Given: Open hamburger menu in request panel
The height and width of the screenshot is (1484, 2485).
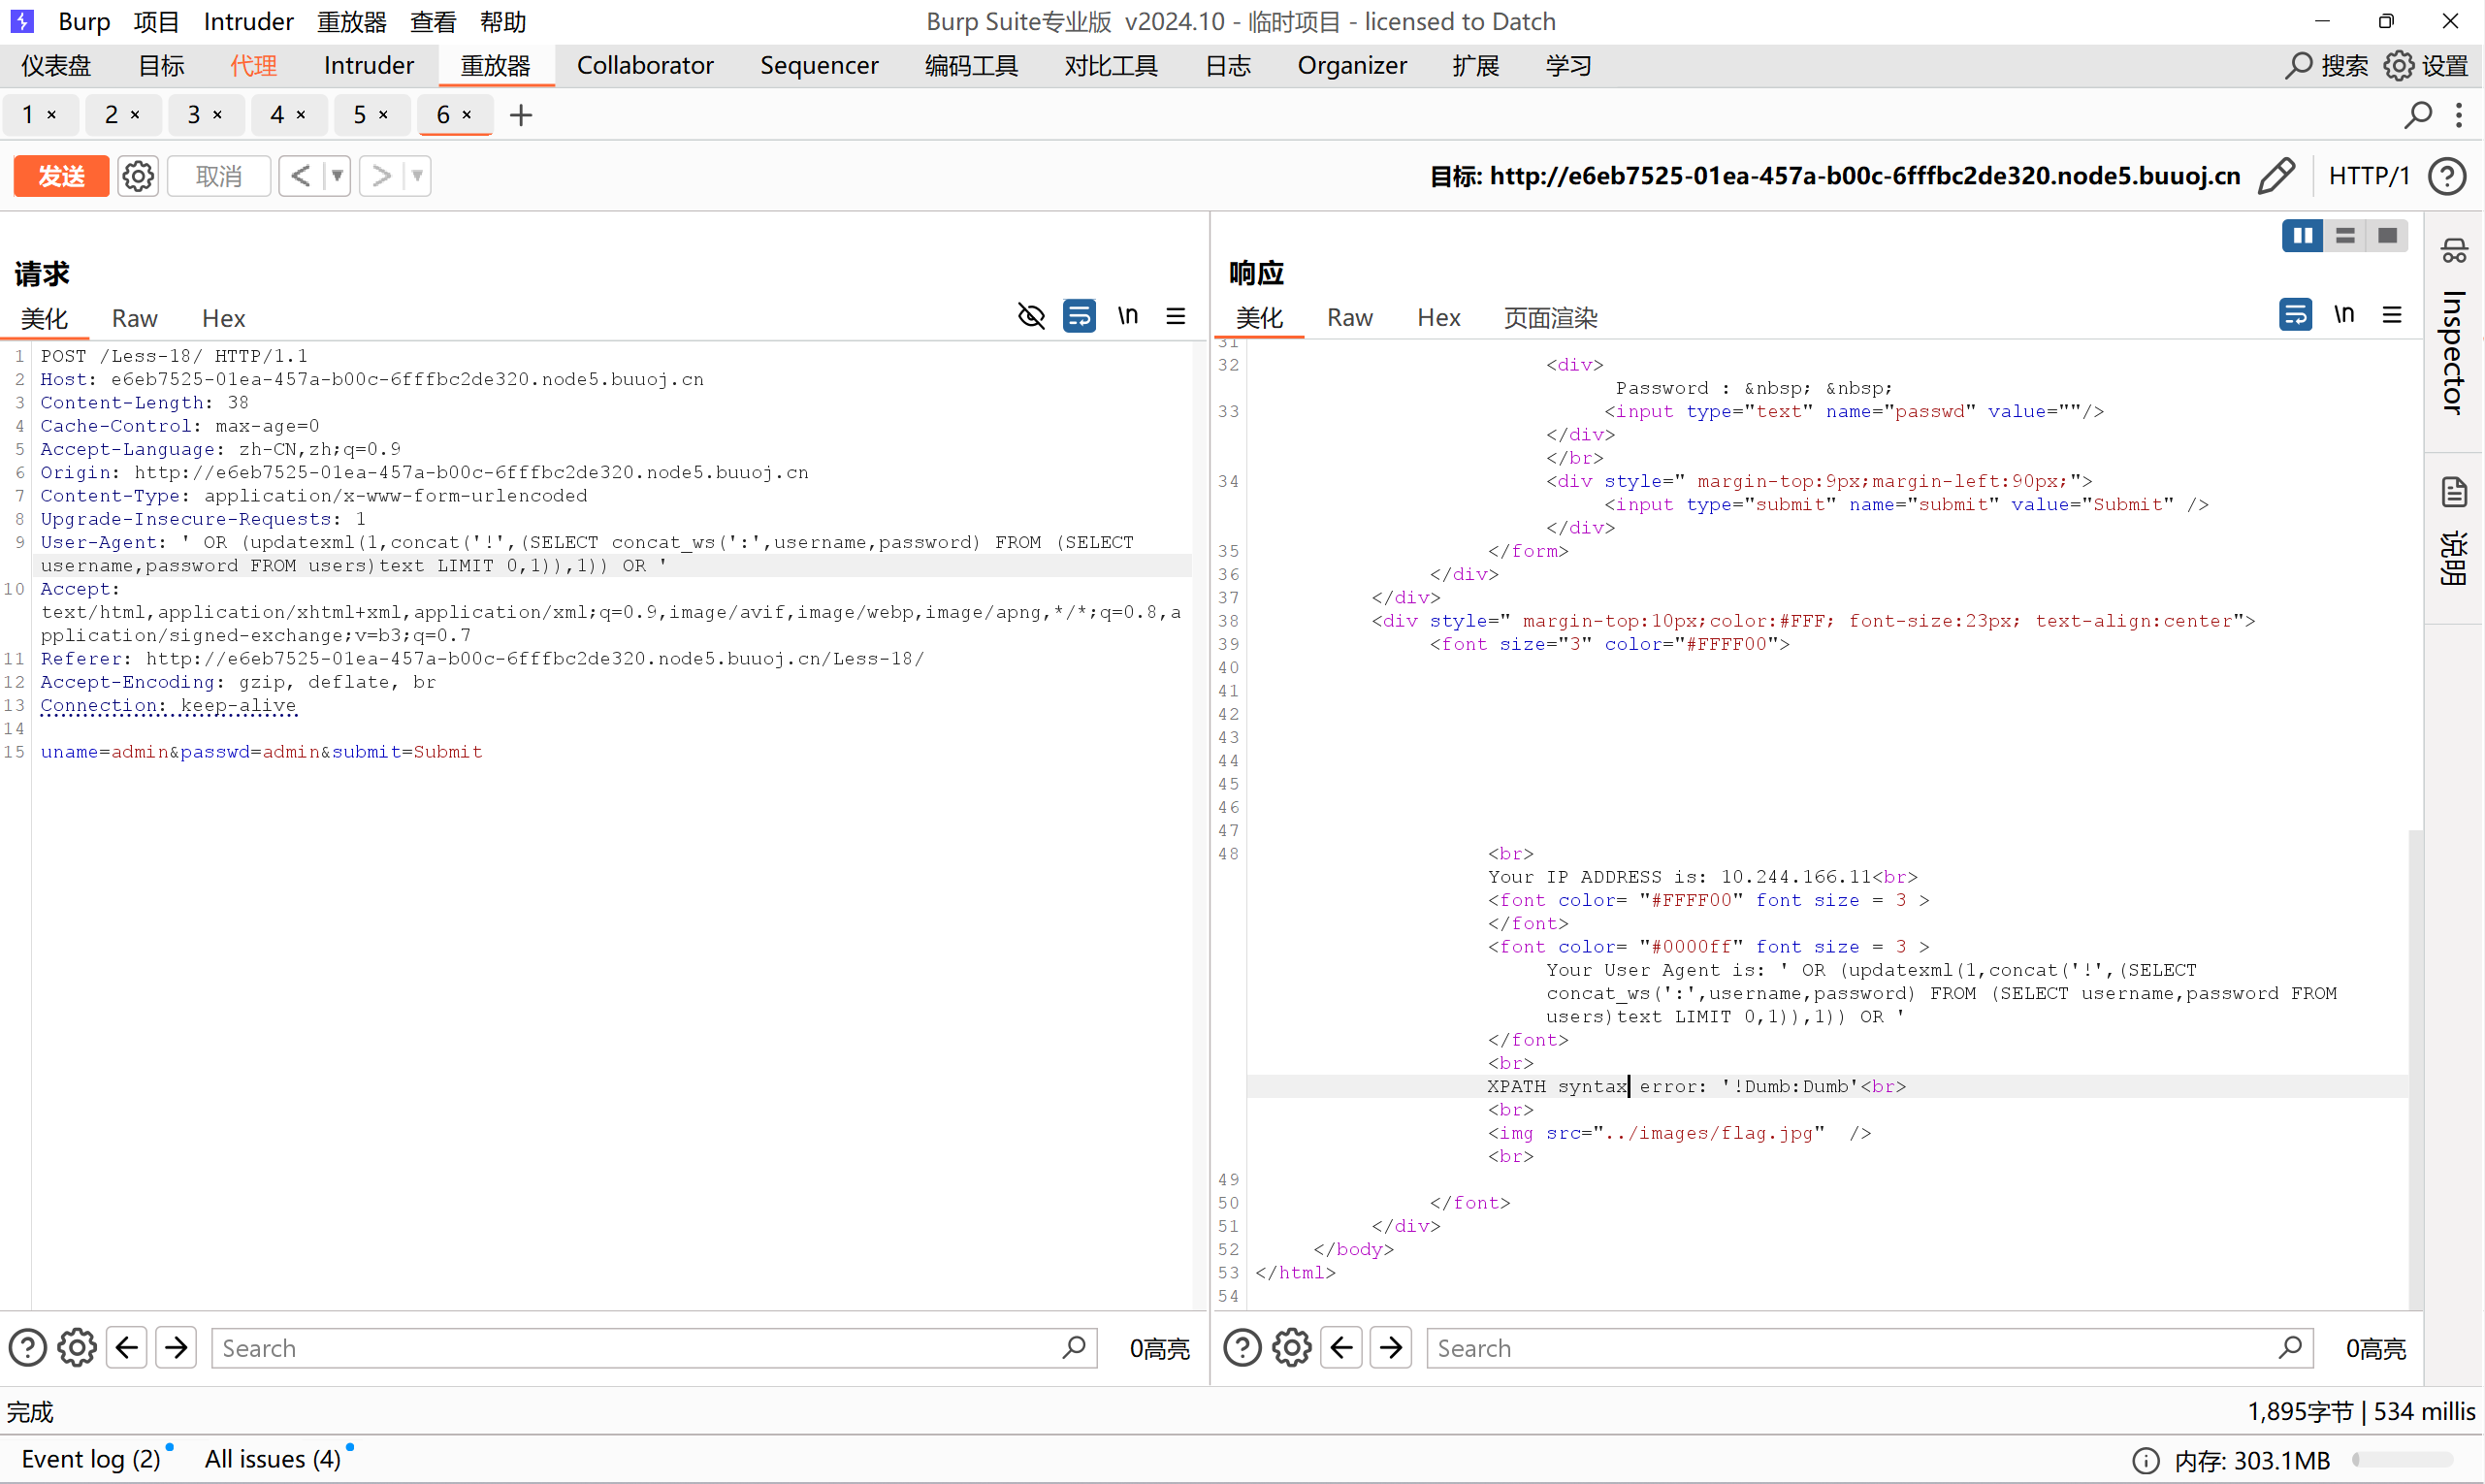Looking at the screenshot, I should point(1176,316).
